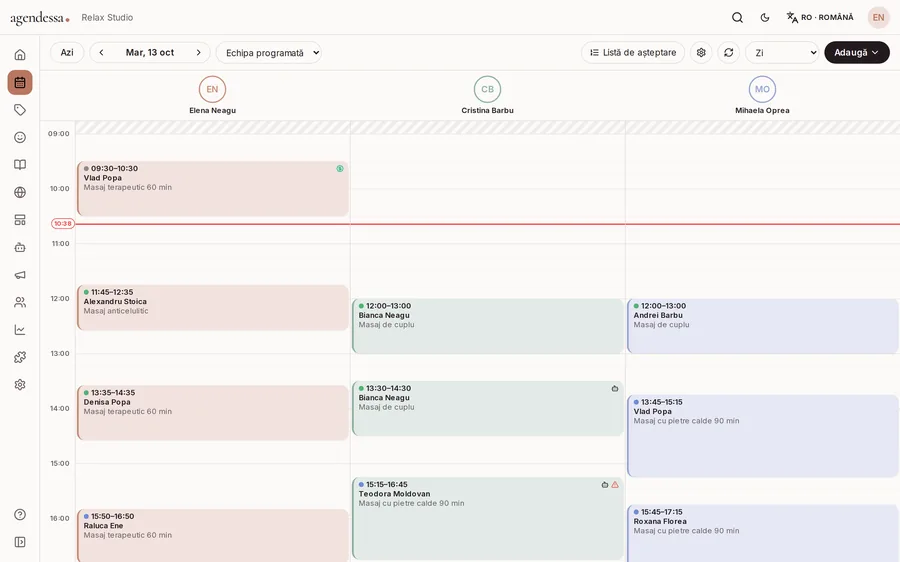Open Andrei Barbu 12:00–13:00 appointment
Viewport: 900px width, 562px height.
763,326
